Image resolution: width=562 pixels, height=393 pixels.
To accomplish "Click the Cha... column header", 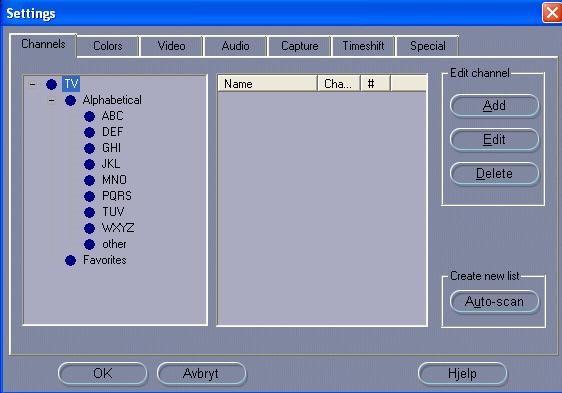I will pos(339,84).
